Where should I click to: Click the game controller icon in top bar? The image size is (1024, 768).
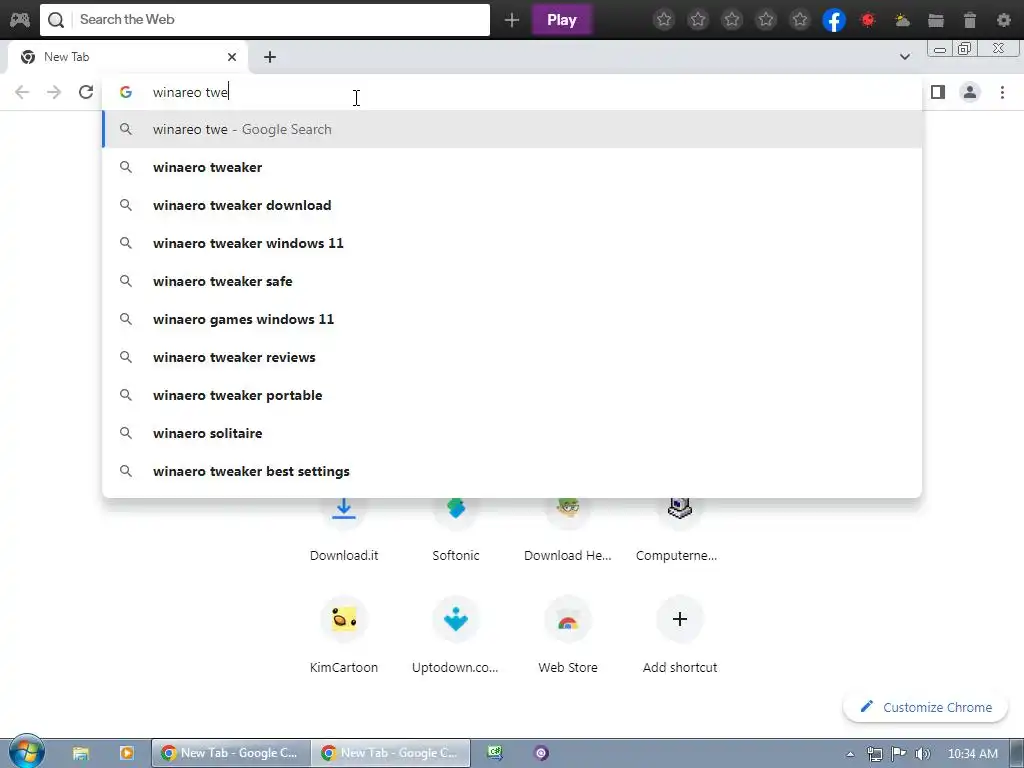[x=20, y=20]
